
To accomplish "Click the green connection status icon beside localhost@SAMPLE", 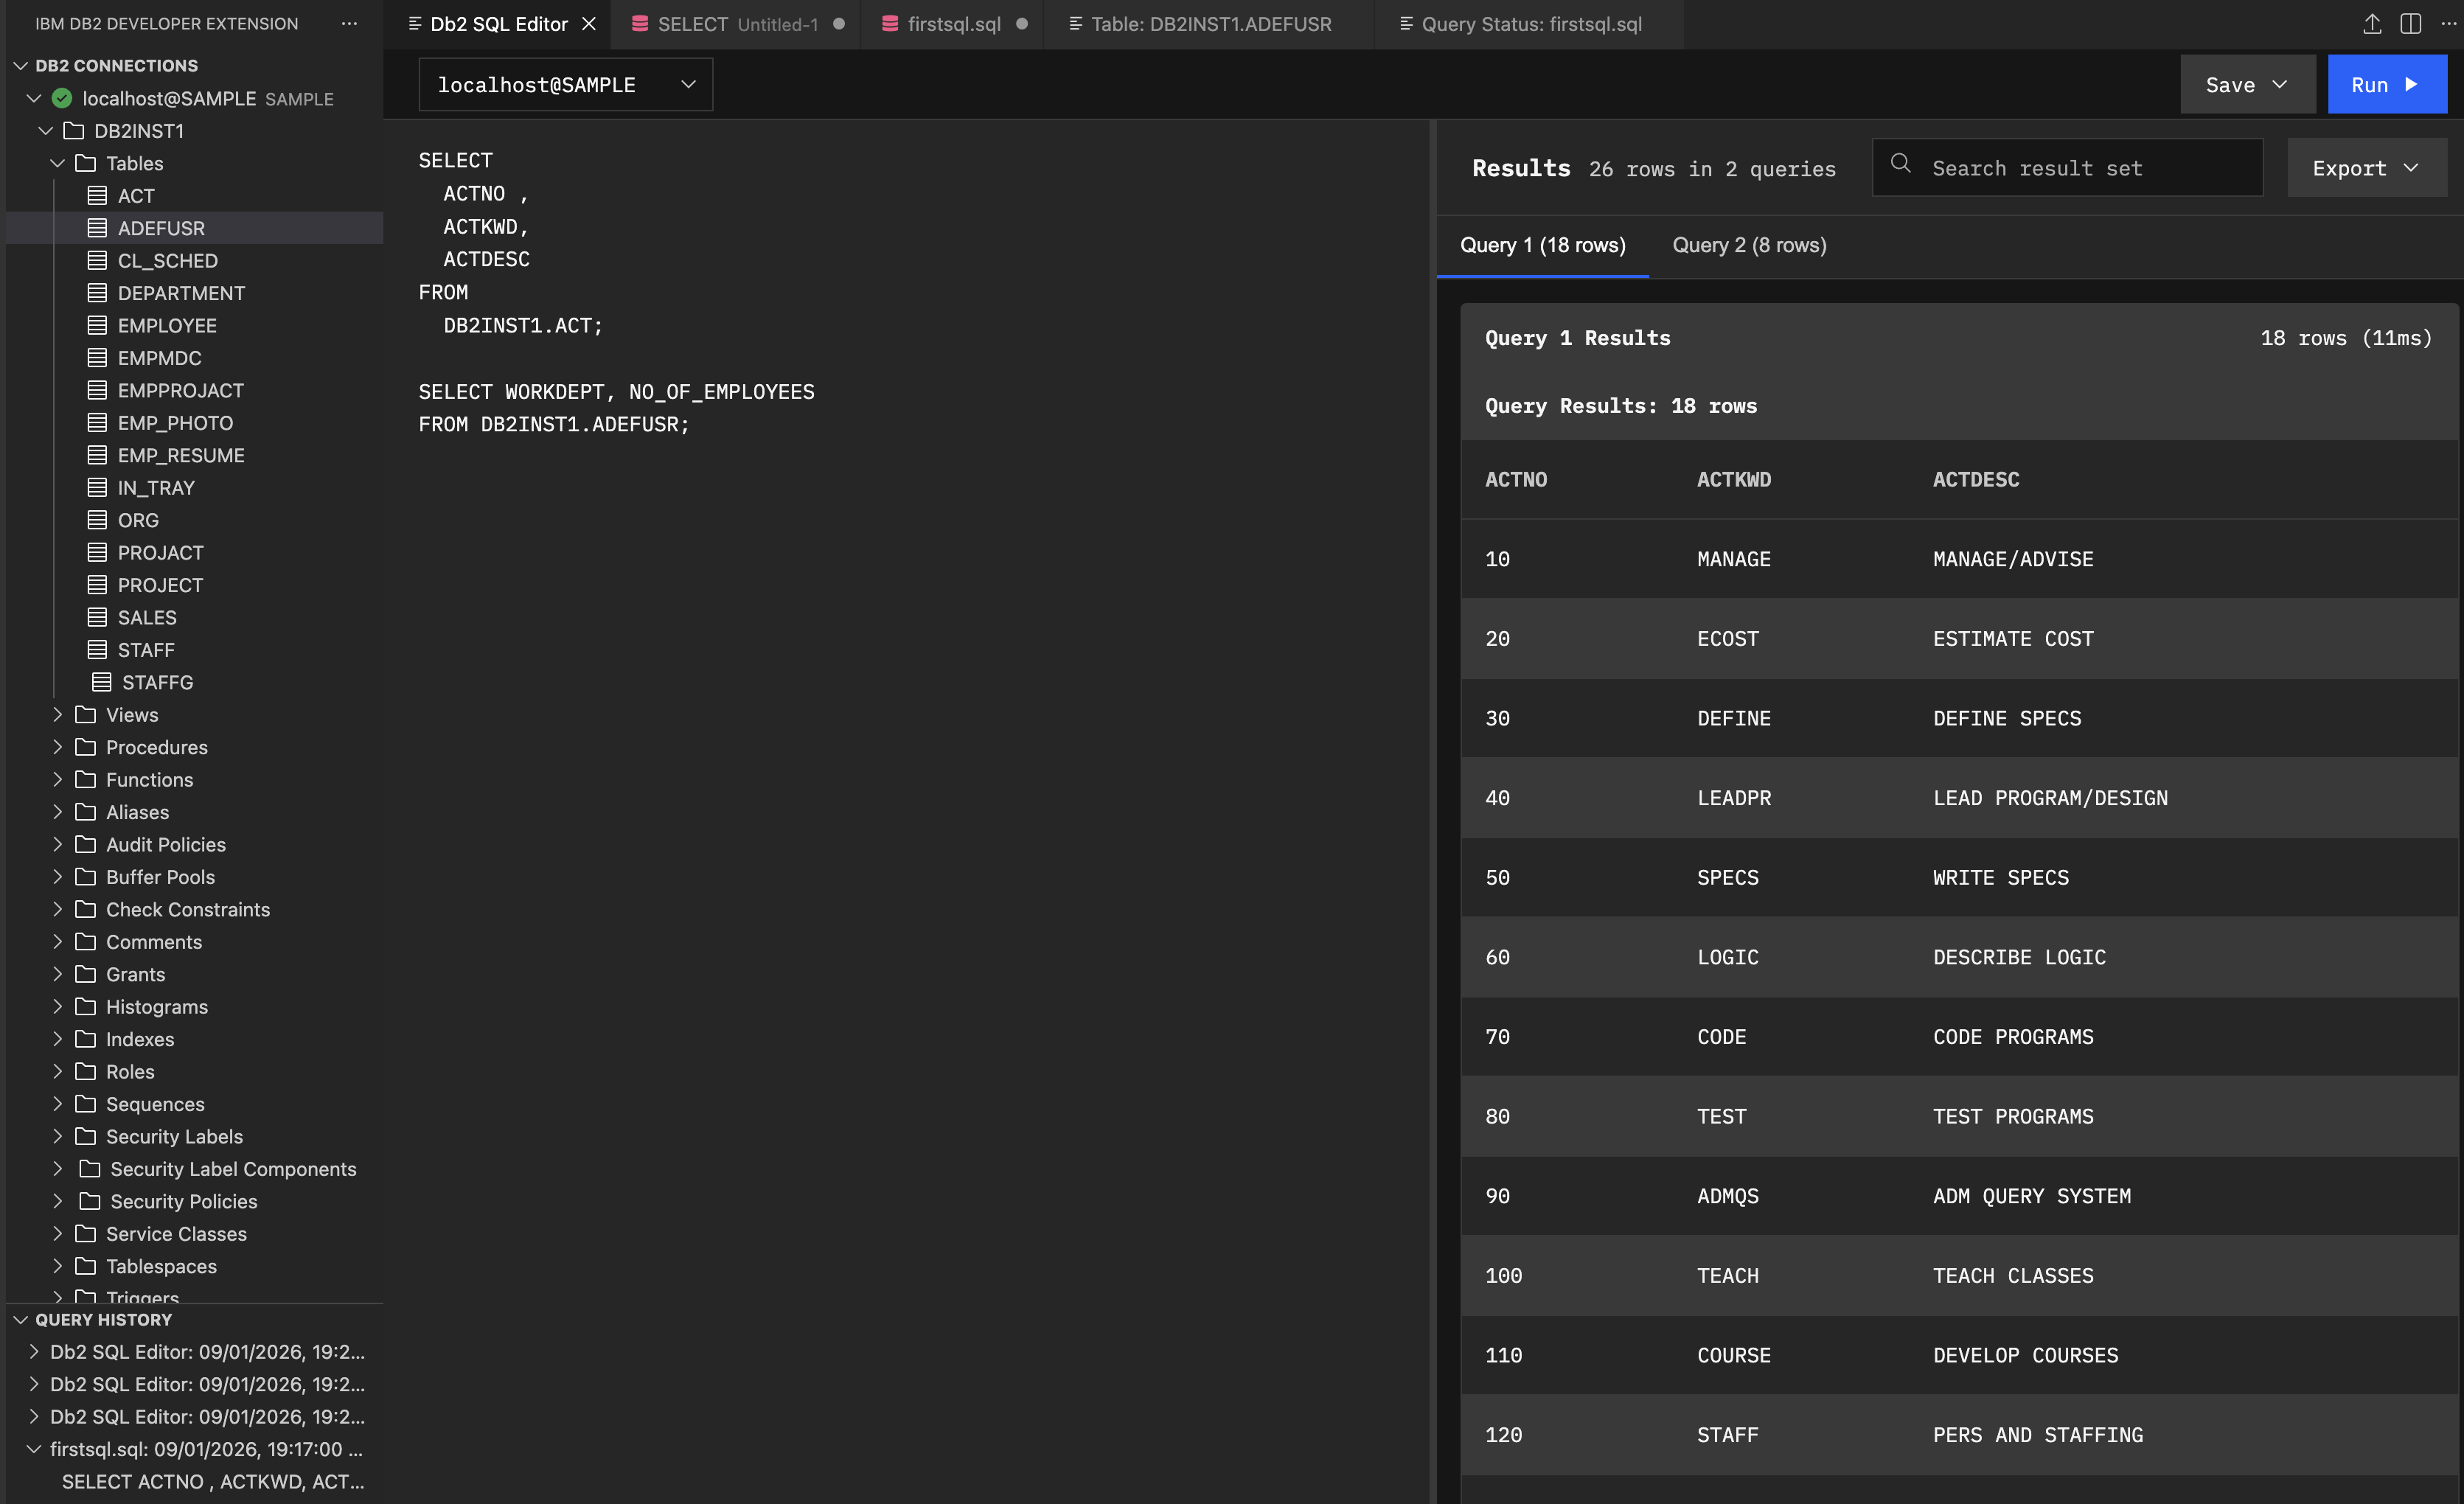I will click(61, 98).
